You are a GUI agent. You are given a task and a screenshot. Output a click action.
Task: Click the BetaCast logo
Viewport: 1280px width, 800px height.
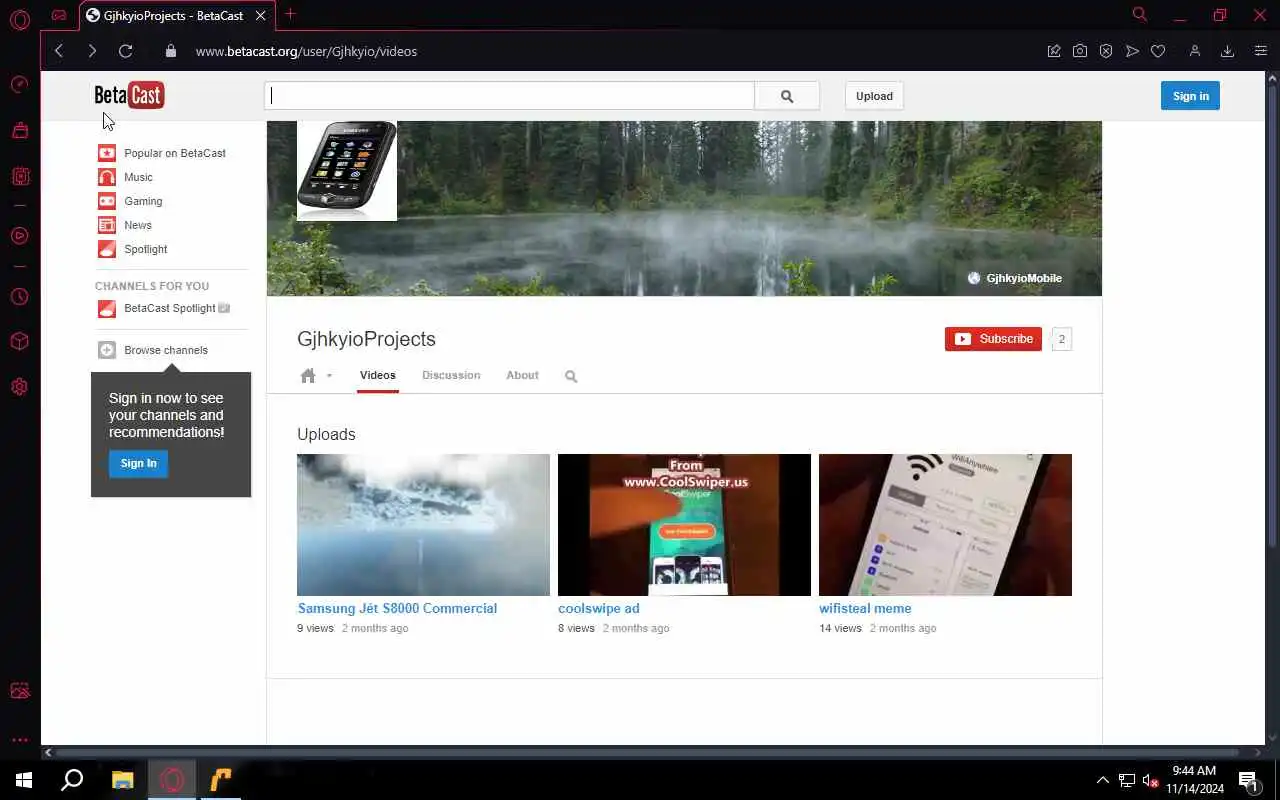(x=129, y=95)
